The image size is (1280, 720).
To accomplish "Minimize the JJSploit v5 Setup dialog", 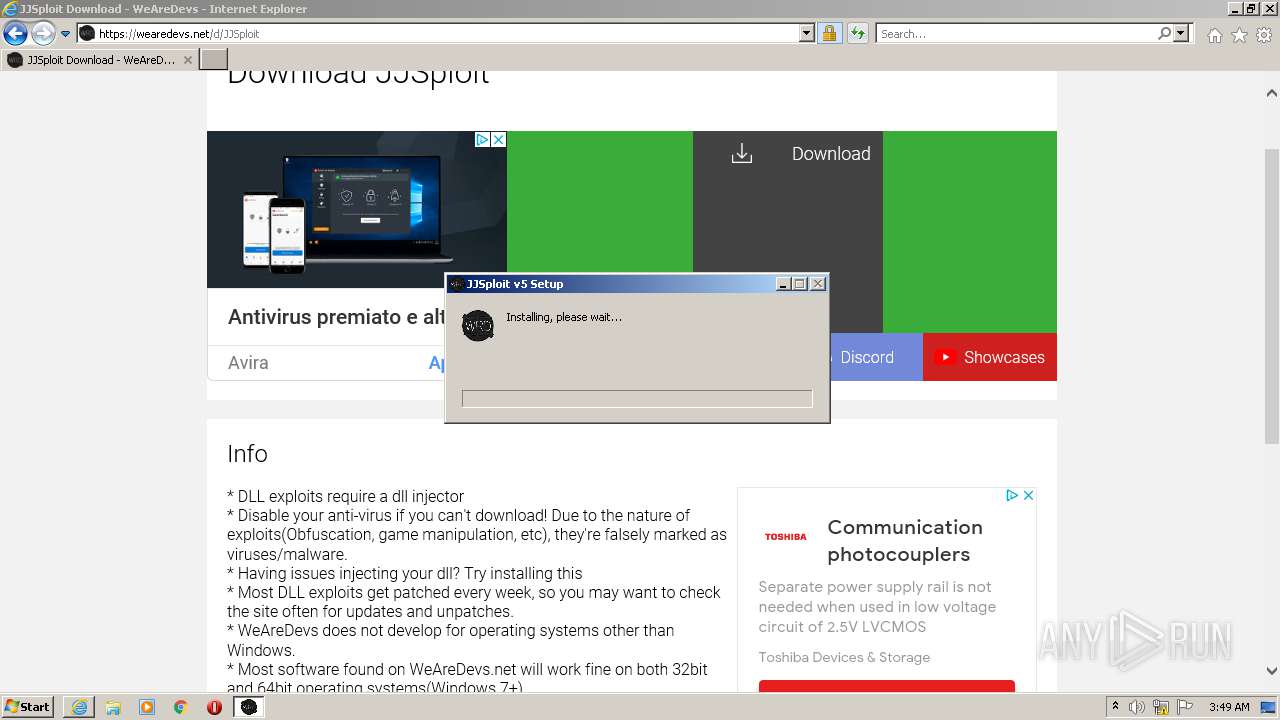I will [784, 284].
